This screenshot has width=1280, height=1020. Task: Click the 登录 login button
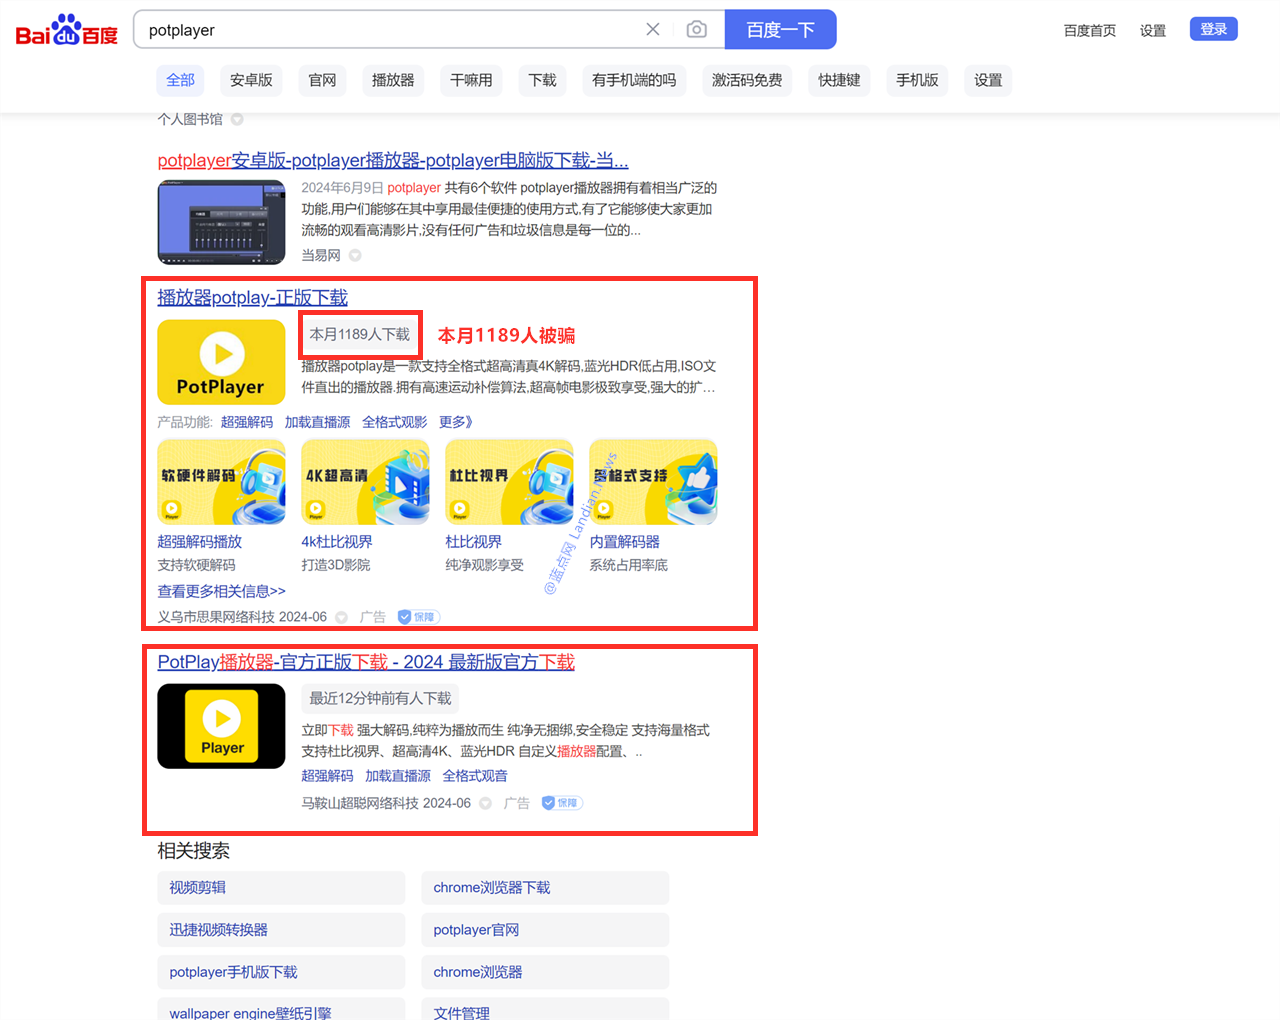pyautogui.click(x=1213, y=29)
